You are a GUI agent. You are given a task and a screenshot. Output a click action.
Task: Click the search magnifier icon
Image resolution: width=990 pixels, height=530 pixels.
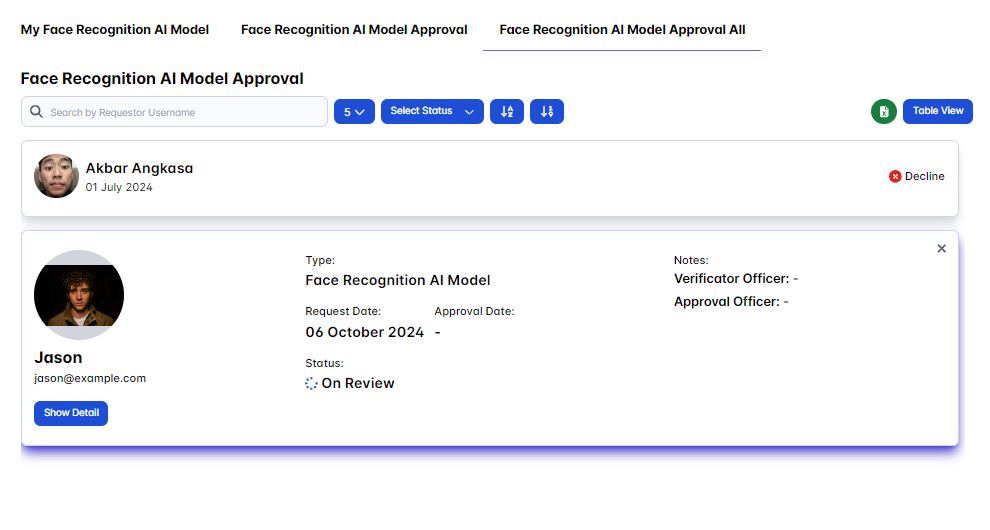click(x=37, y=112)
